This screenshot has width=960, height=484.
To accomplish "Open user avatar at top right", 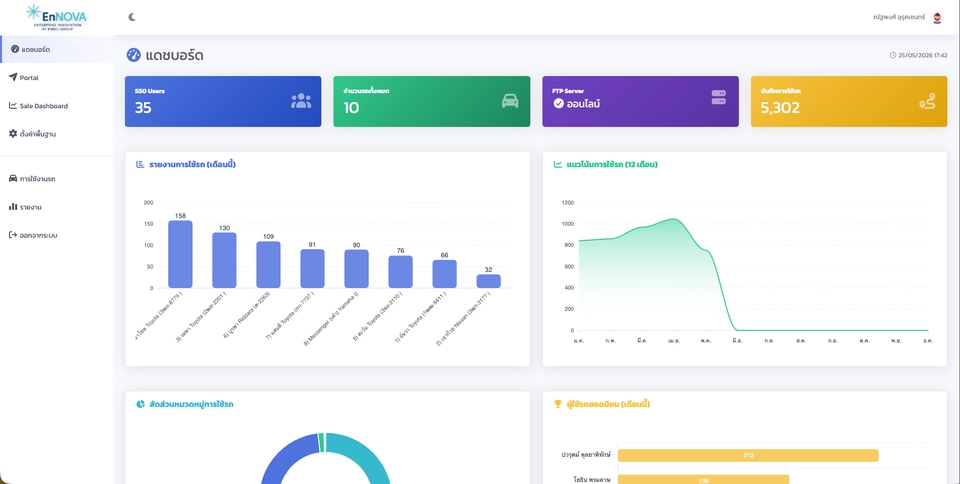I will (937, 18).
